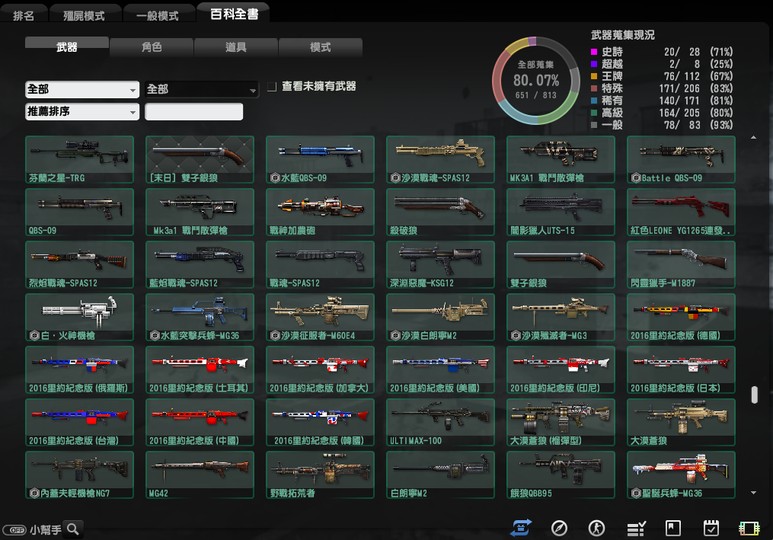Screen dimensions: 773x540
Task: Click the colorful film strip icon
Action: [x=749, y=528]
